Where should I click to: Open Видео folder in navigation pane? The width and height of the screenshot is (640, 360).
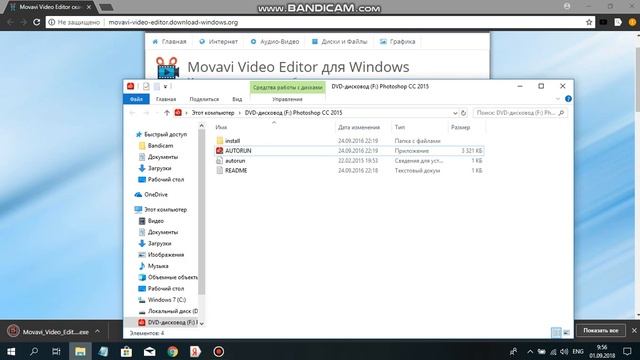(156, 221)
